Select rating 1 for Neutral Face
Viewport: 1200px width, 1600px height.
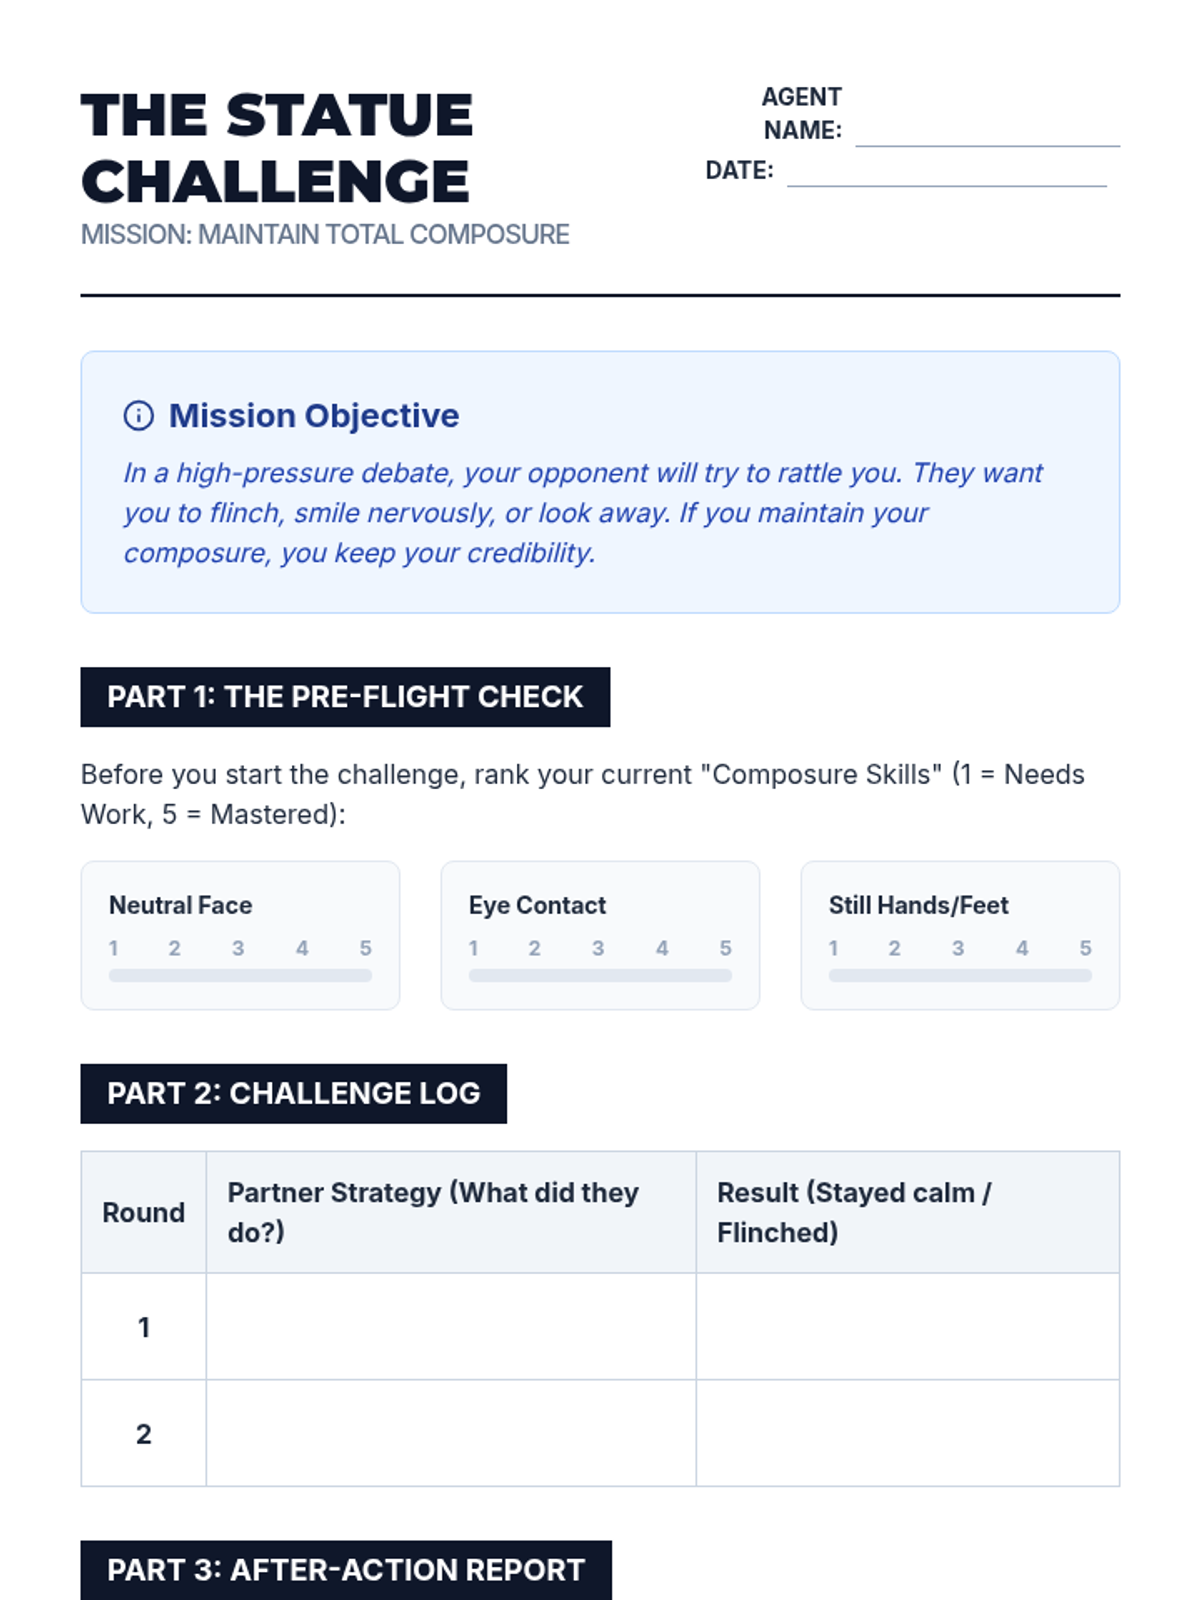click(x=114, y=948)
